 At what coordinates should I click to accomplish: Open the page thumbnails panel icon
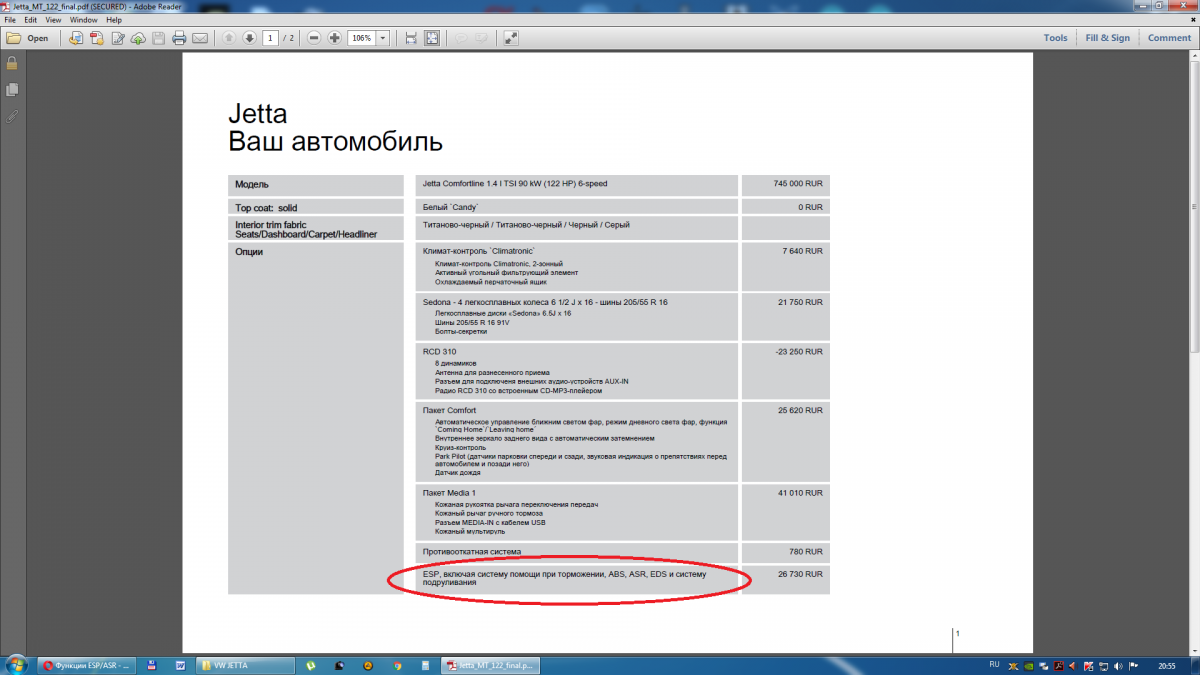(12, 90)
